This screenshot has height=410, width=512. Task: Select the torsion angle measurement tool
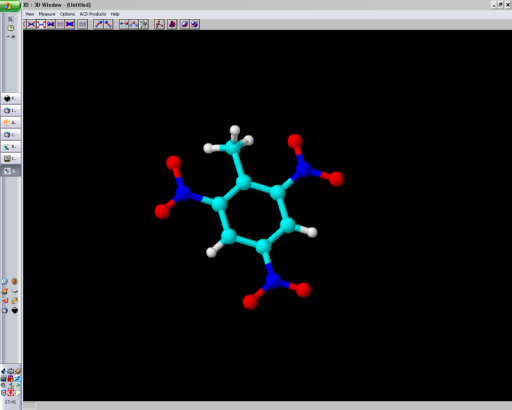point(143,24)
